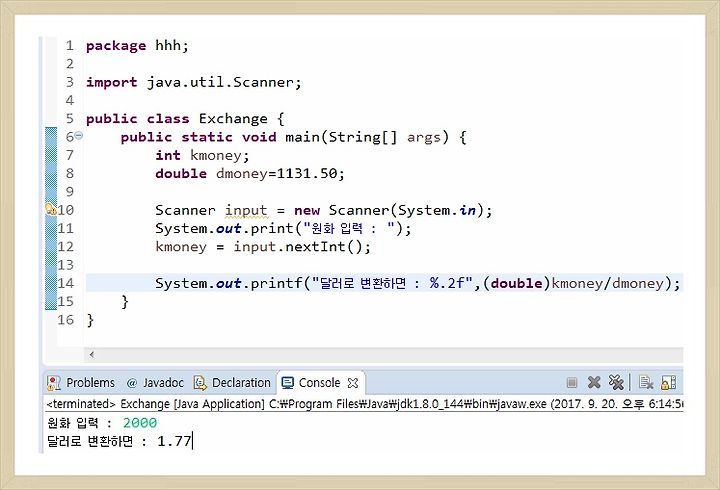Clear the console output

646,382
